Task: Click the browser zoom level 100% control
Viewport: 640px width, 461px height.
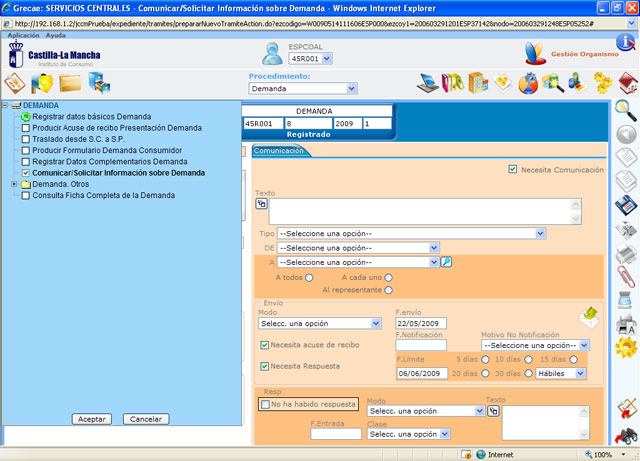Action: tap(605, 454)
